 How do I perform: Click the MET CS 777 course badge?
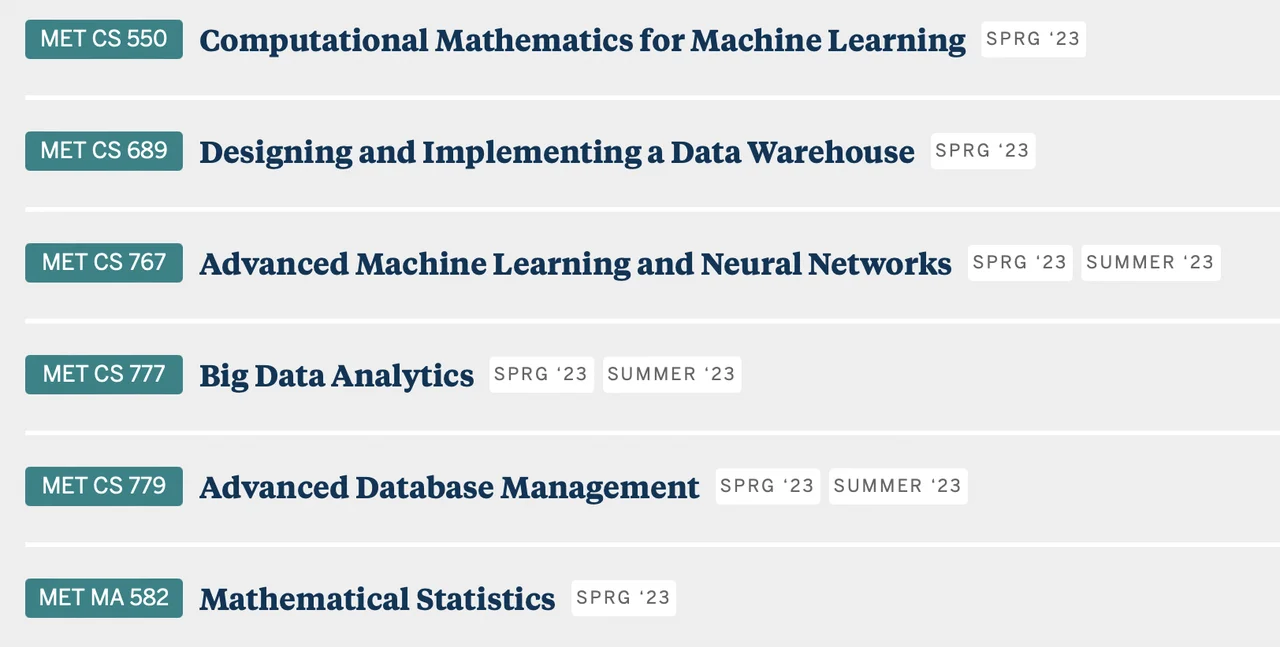104,375
